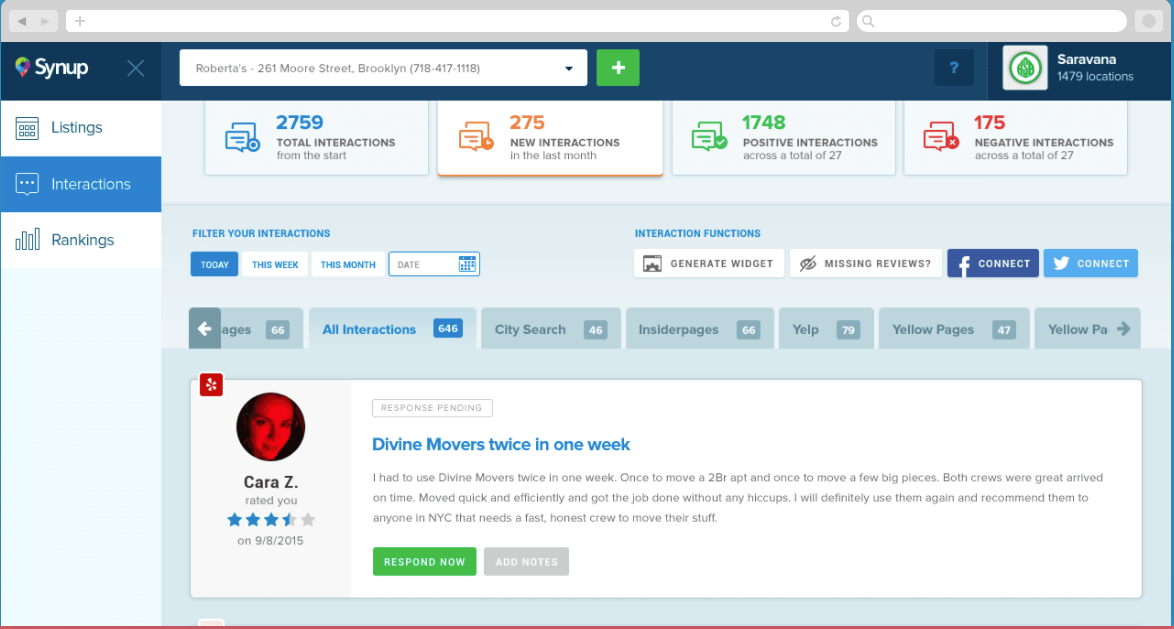Viewport: 1174px width, 629px height.
Task: Click the 646 count on All Interactions
Action: 448,328
